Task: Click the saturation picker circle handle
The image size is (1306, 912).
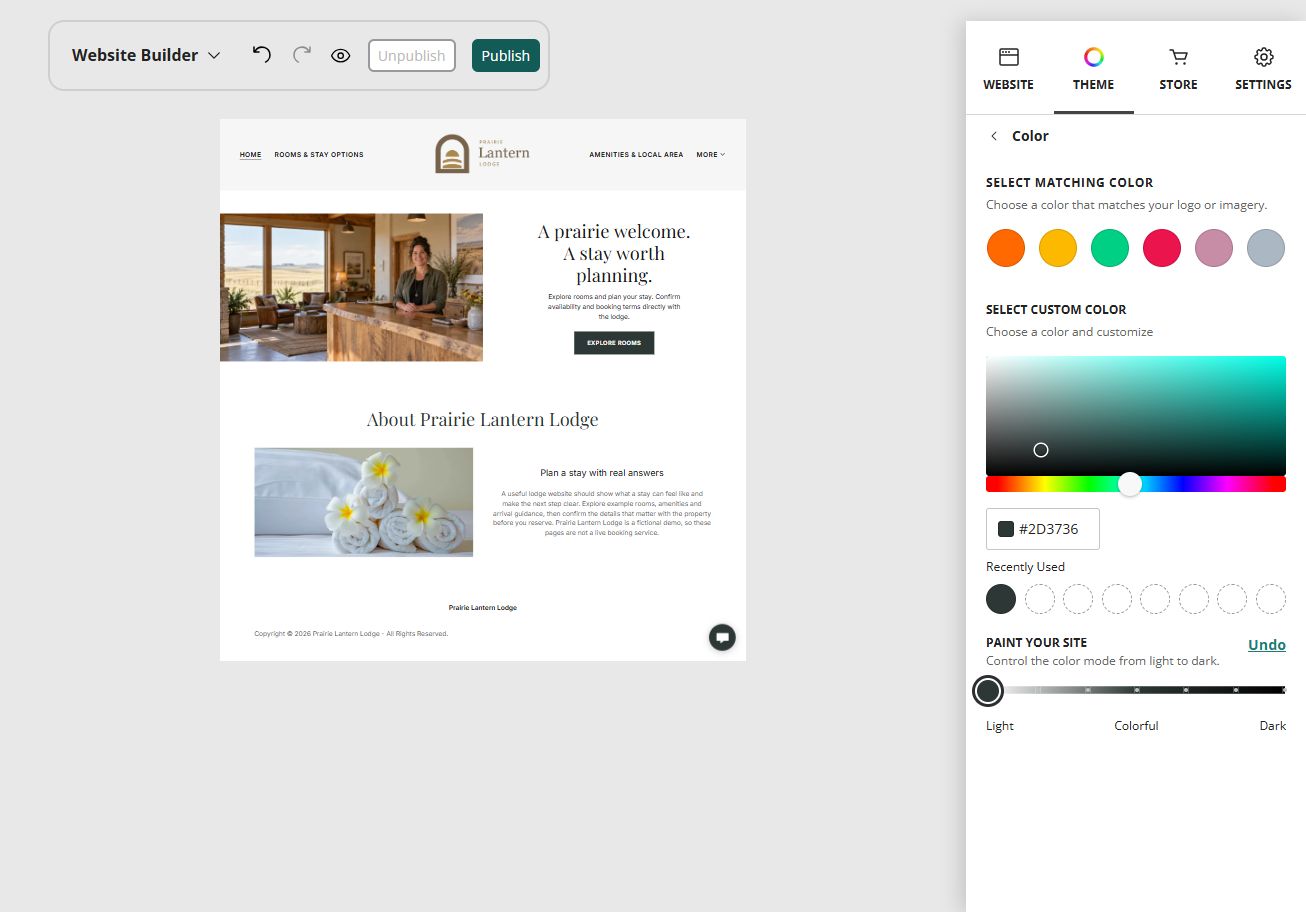Action: (1041, 450)
